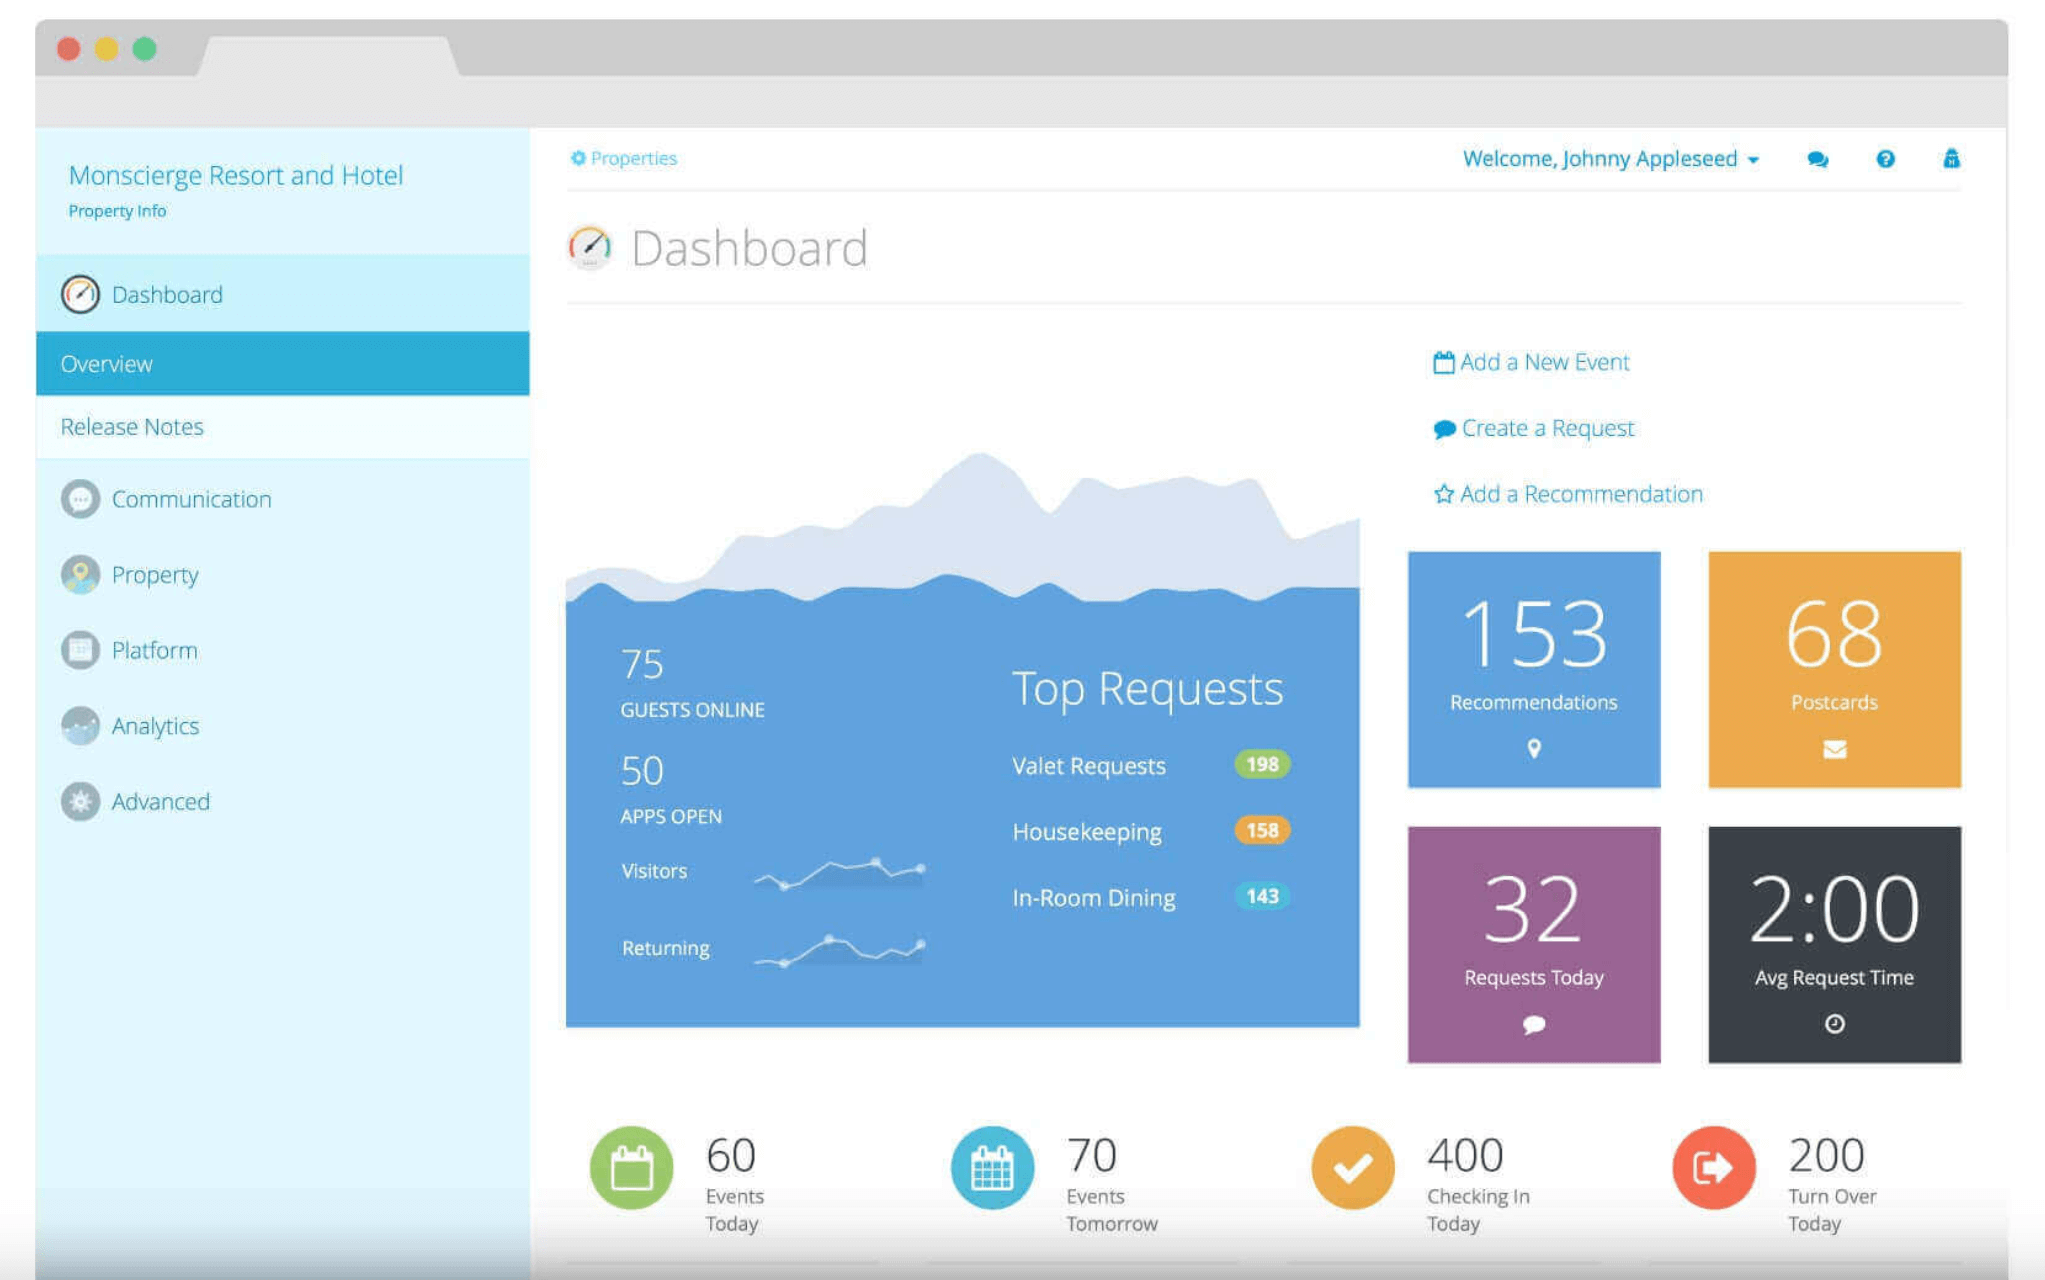Open the help question mark icon
Viewport: 2045px width, 1280px height.
coord(1885,159)
